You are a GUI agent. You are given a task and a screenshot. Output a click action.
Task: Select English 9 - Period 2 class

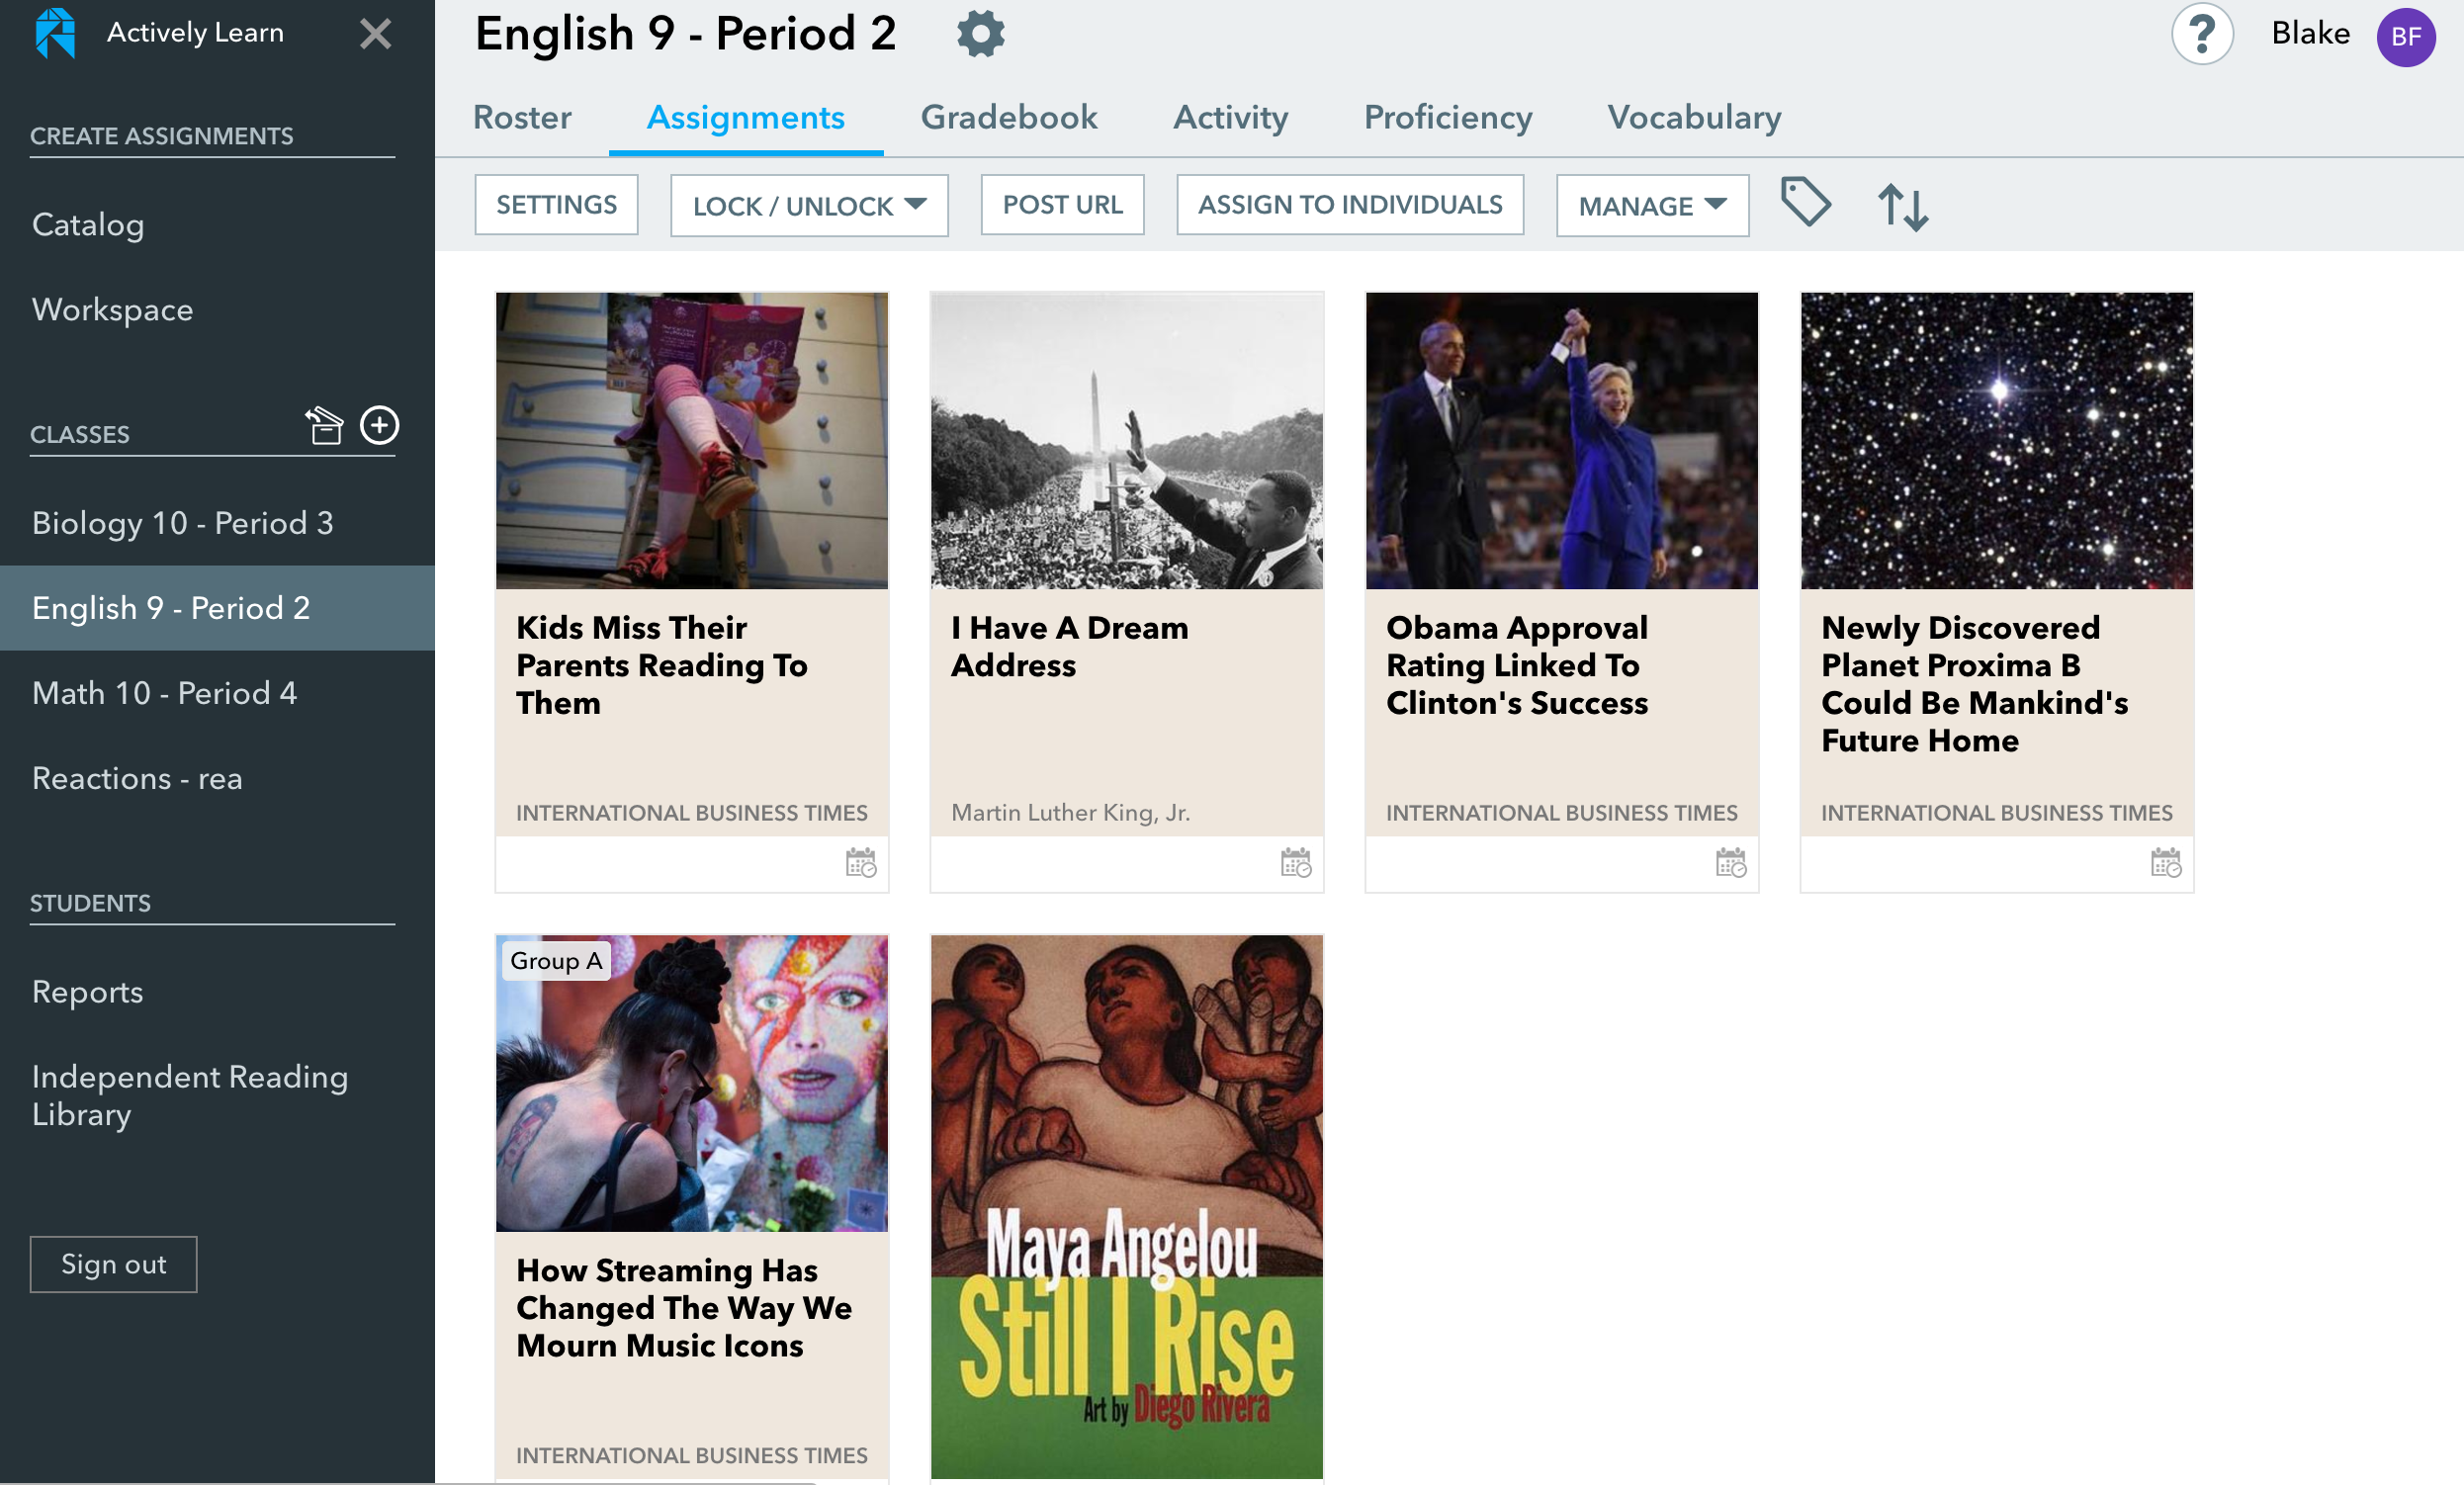tap(217, 608)
